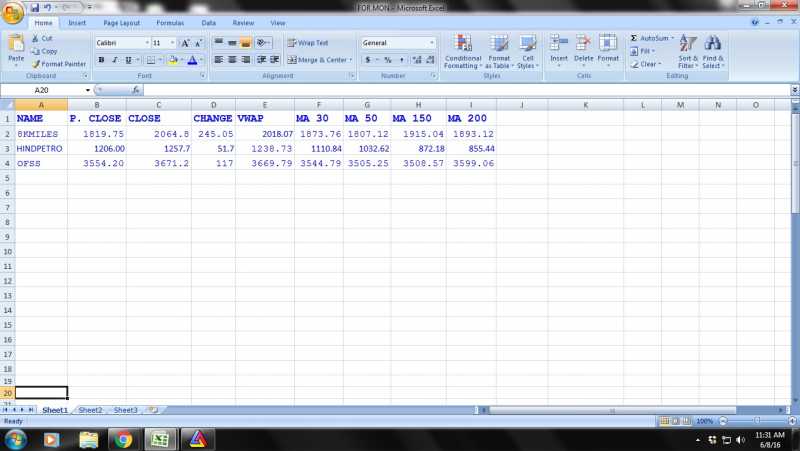Click the Insert Function fx icon

click(136, 90)
